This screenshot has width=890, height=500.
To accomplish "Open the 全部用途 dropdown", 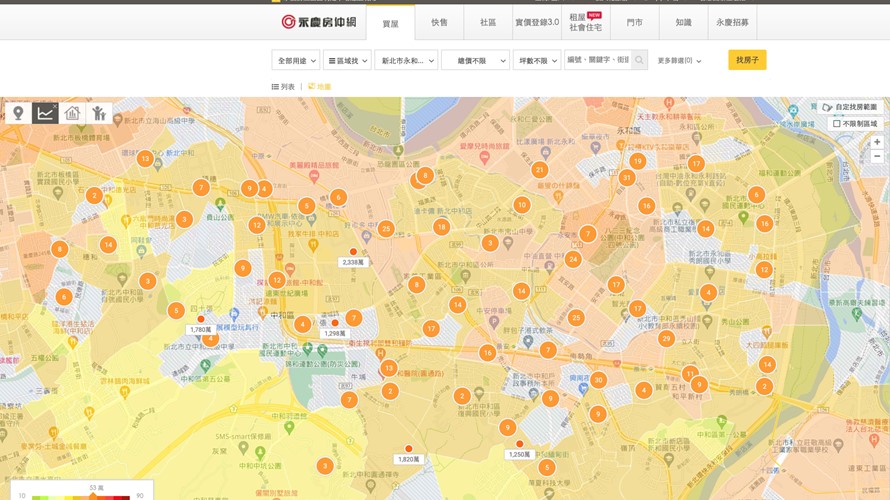I will pyautogui.click(x=295, y=61).
